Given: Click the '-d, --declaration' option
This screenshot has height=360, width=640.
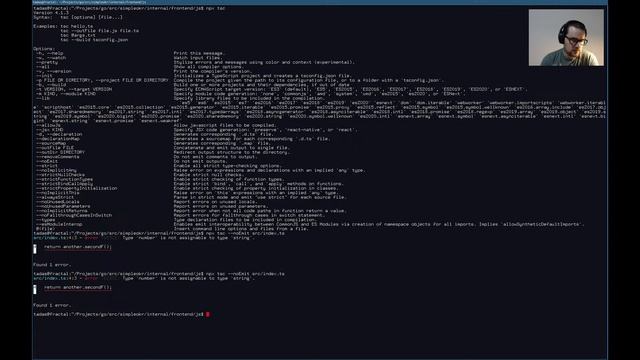Looking at the screenshot, I should pos(59,134).
